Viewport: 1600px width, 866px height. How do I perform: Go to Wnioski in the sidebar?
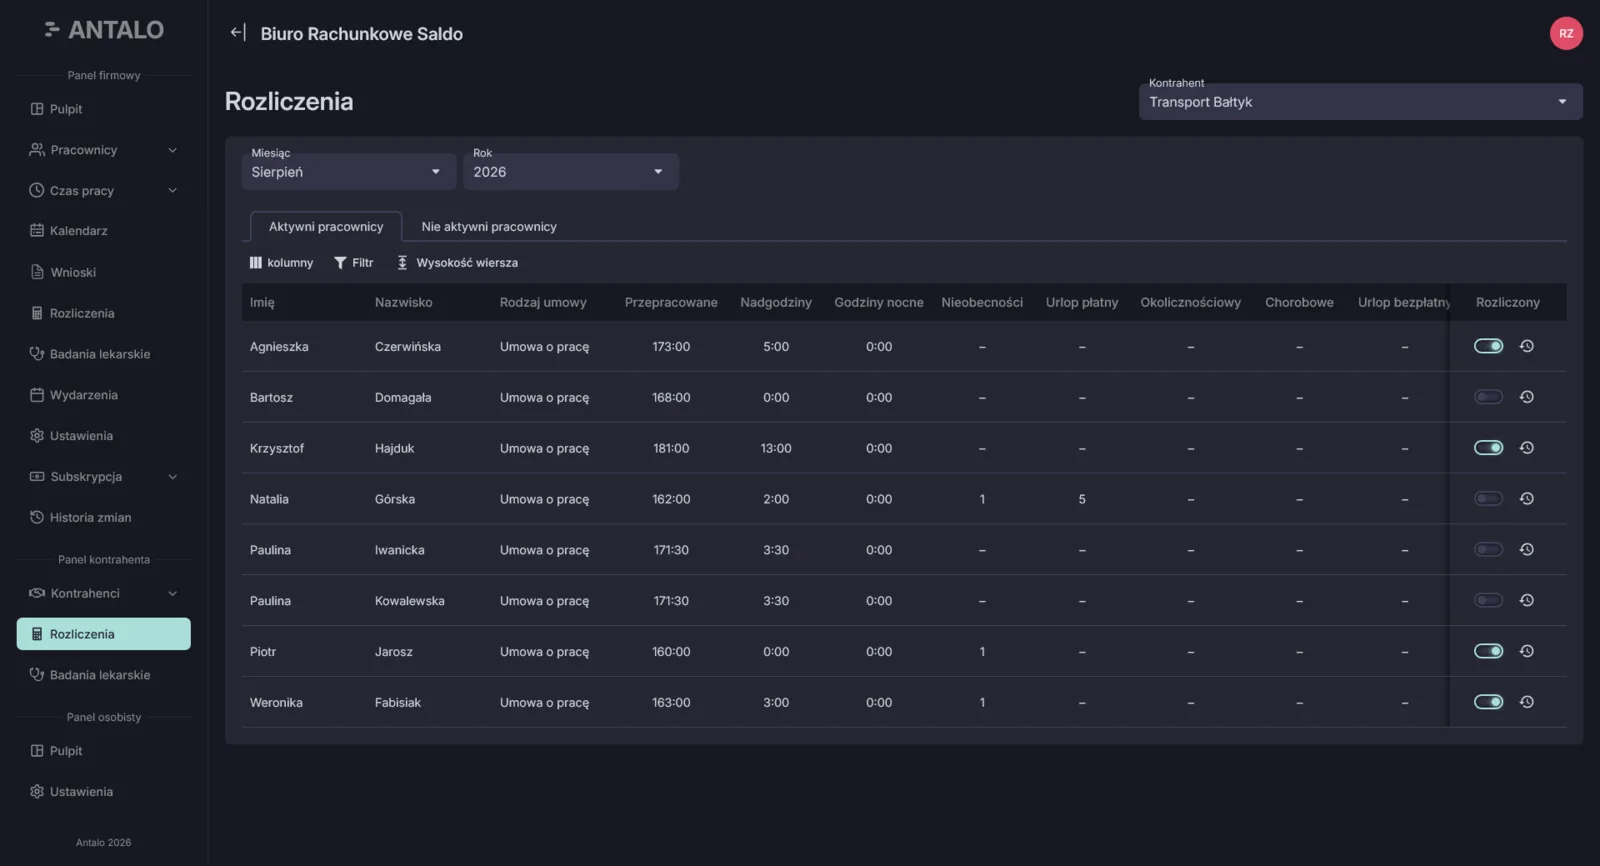point(104,272)
